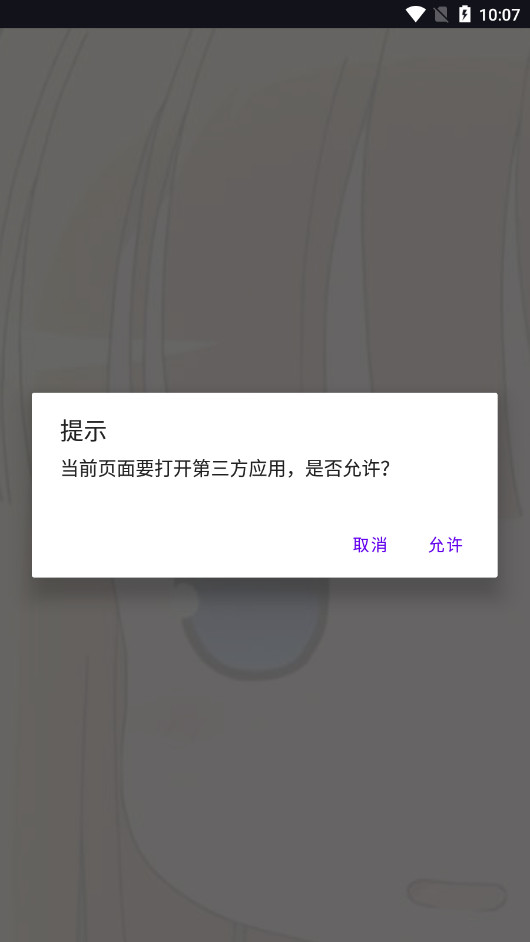The width and height of the screenshot is (530, 942).
Task: Tap the no-SIM card icon
Action: (441, 14)
